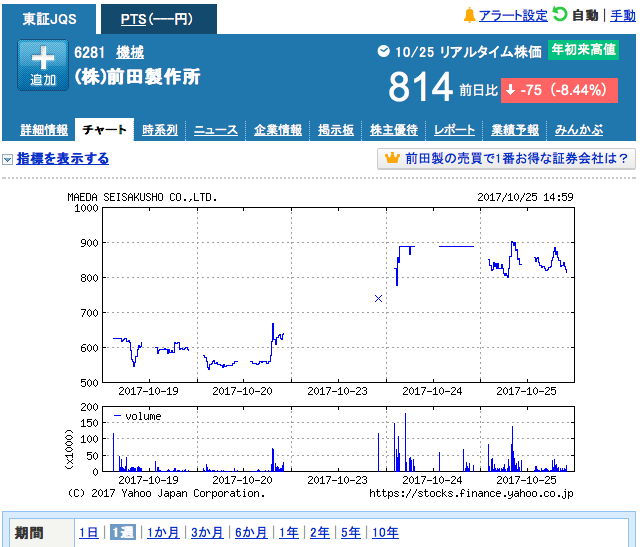Switch to PTS tab
Viewport: 643px width, 547px height.
tap(159, 19)
